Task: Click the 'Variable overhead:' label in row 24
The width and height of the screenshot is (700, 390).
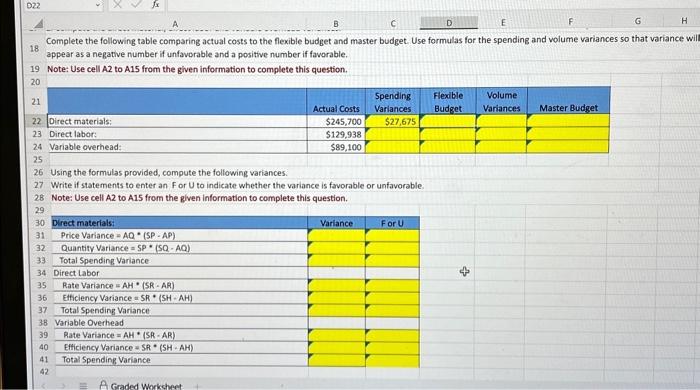Action: click(85, 147)
